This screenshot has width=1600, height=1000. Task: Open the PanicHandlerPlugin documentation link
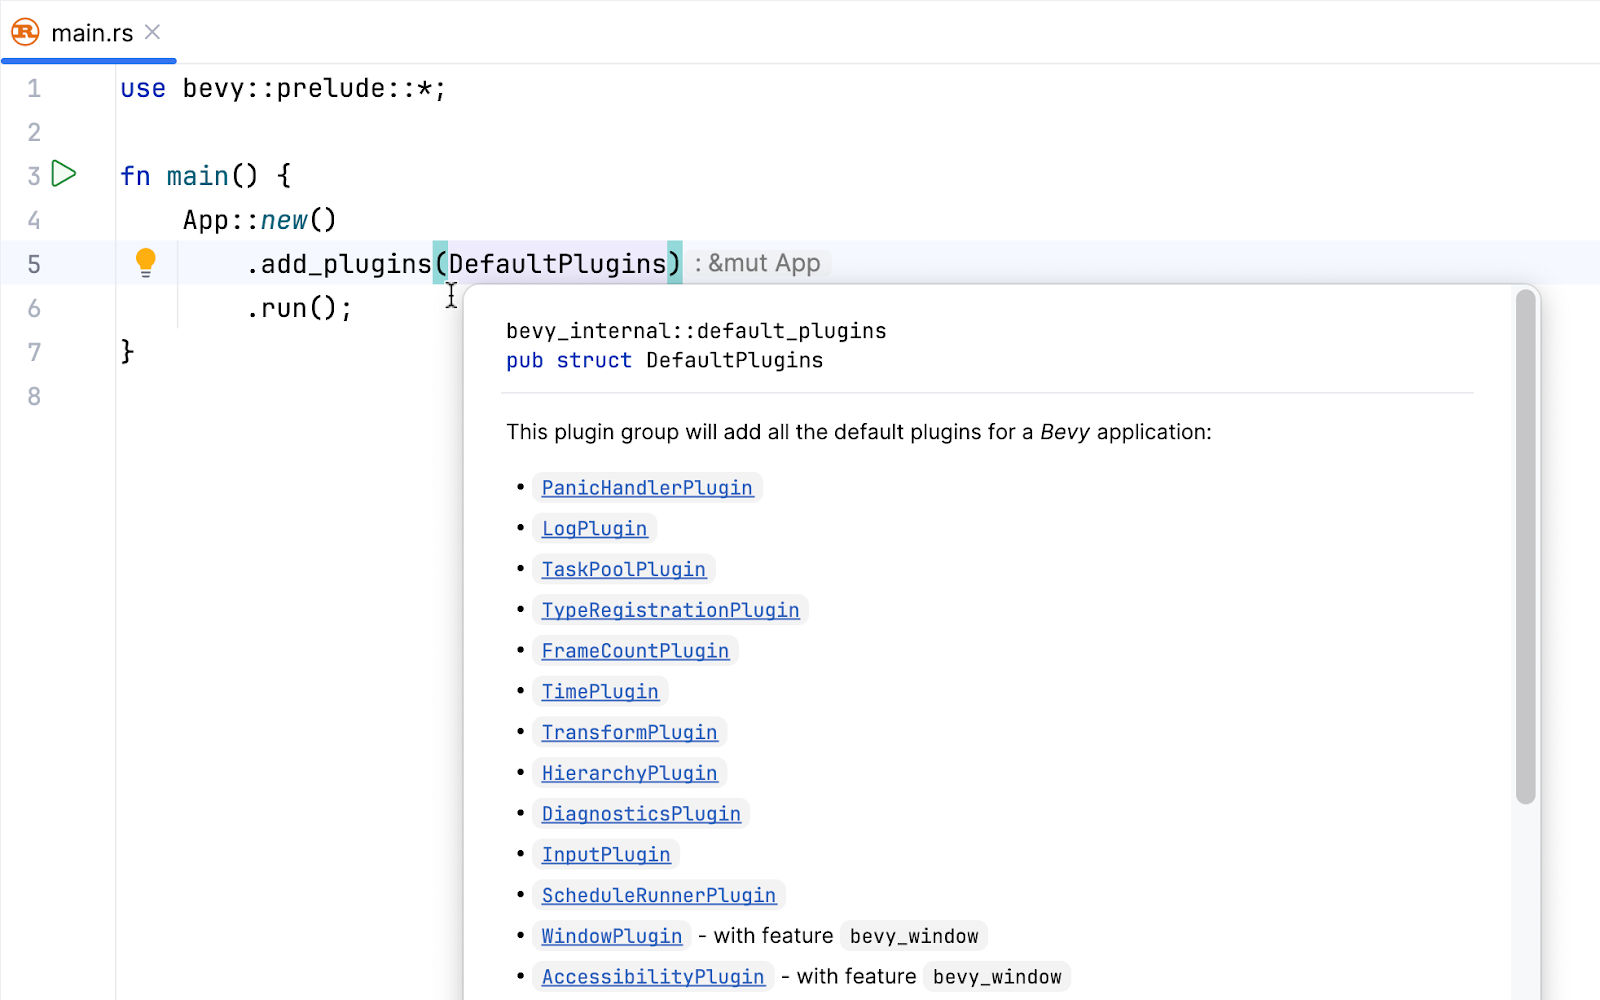pos(647,488)
